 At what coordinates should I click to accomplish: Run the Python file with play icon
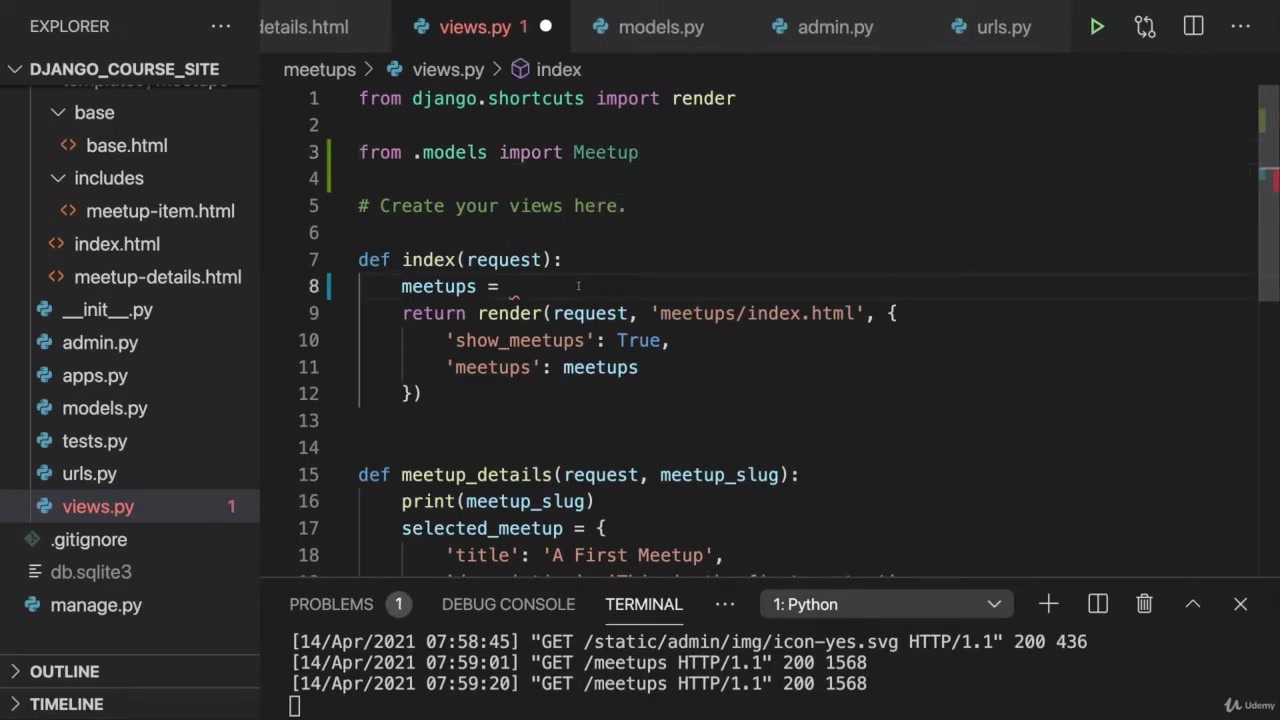tap(1097, 27)
